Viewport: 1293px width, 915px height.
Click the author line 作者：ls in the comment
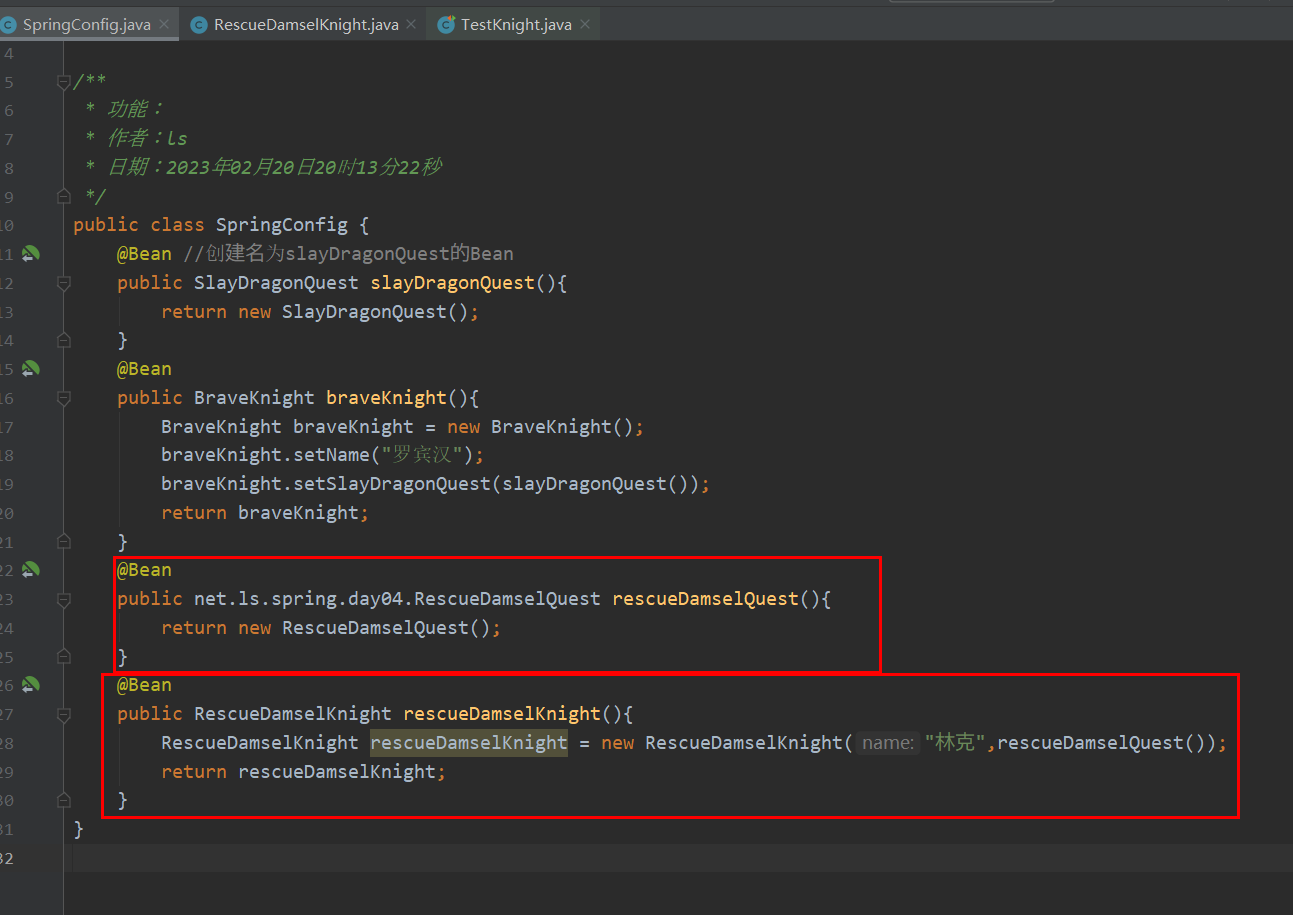137,139
